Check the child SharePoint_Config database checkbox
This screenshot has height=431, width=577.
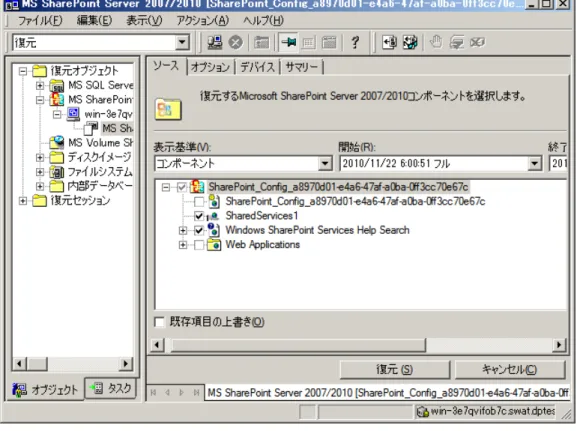(x=199, y=202)
